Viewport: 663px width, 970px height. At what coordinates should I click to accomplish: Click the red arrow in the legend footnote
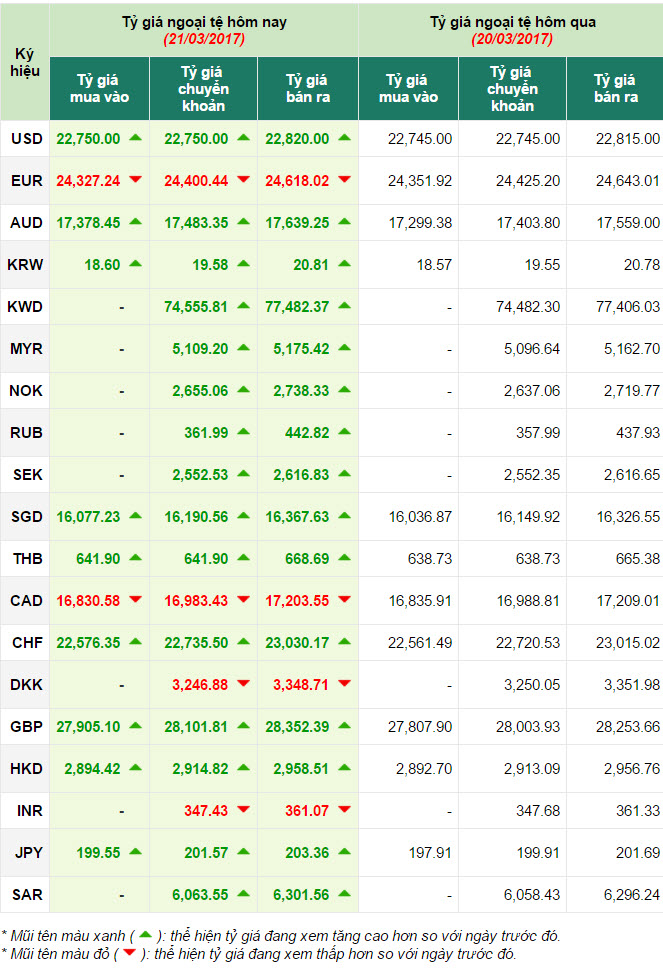point(129,953)
